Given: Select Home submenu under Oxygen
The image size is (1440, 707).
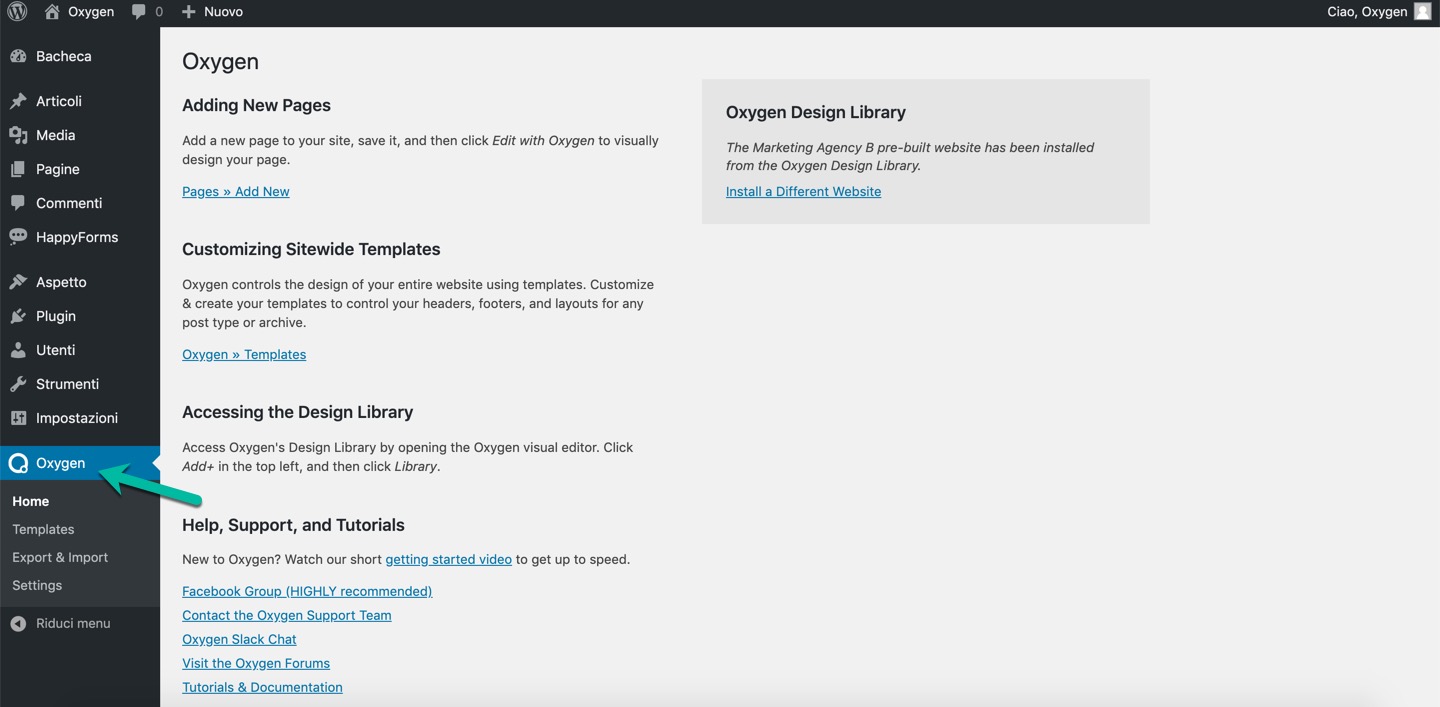Looking at the screenshot, I should [30, 501].
